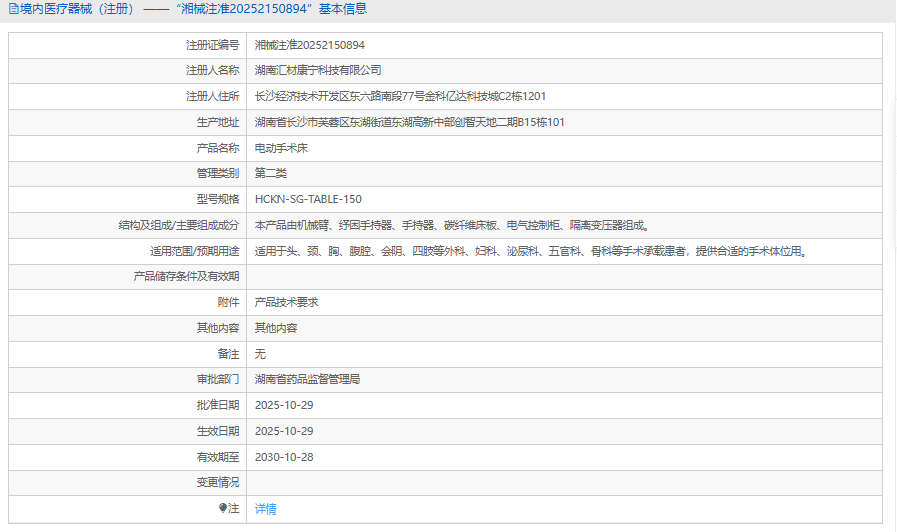The height and width of the screenshot is (532, 897).
Task: Click the intended use text starting 适用于头
Action: coord(530,251)
